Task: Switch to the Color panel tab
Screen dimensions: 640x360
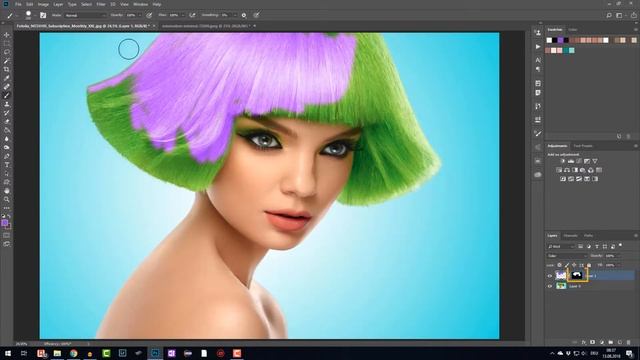Action: (573, 30)
